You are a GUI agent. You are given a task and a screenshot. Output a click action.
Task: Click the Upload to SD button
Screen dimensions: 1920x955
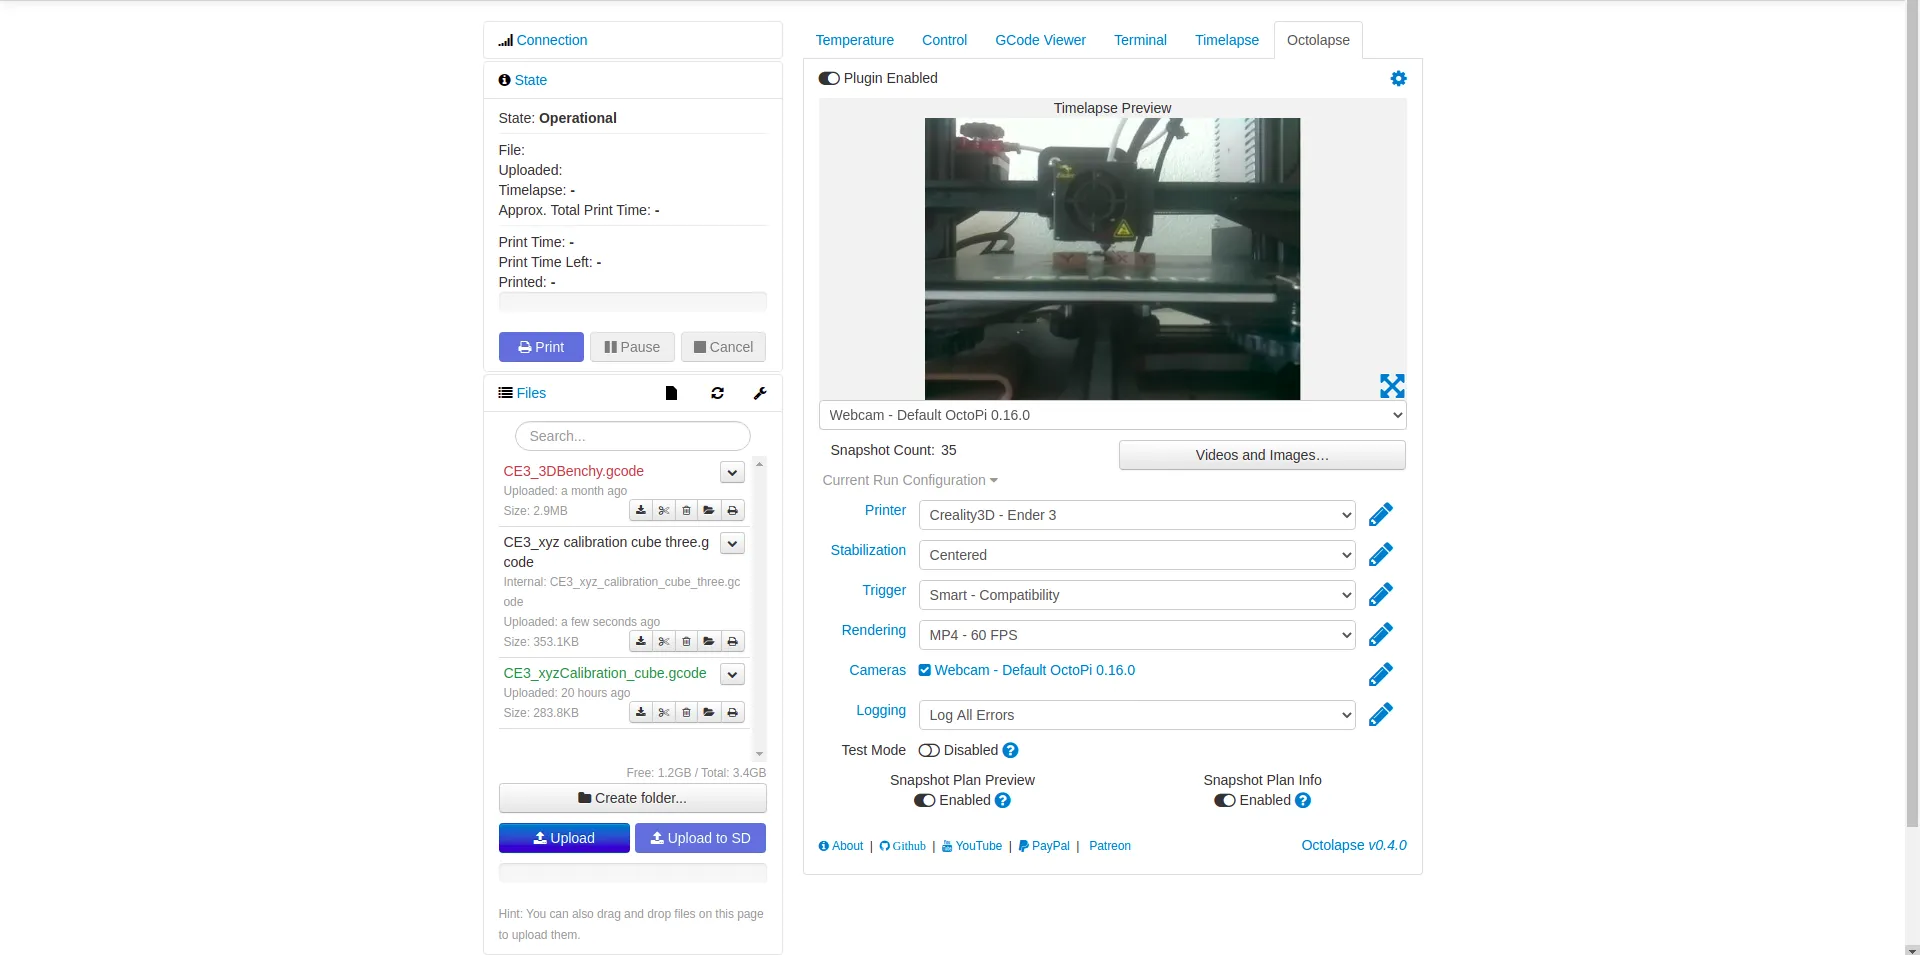pyautogui.click(x=700, y=838)
